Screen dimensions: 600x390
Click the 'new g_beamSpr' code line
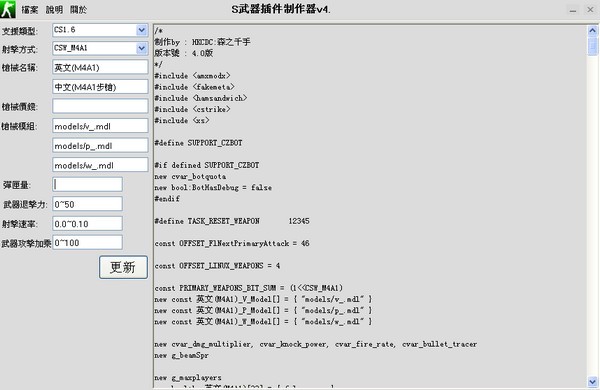[x=182, y=355]
